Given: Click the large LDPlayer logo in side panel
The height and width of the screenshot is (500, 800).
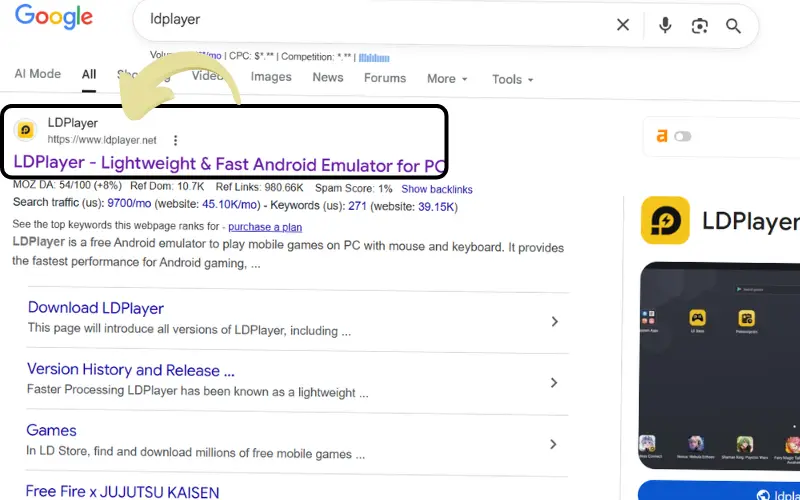Looking at the screenshot, I should point(665,220).
